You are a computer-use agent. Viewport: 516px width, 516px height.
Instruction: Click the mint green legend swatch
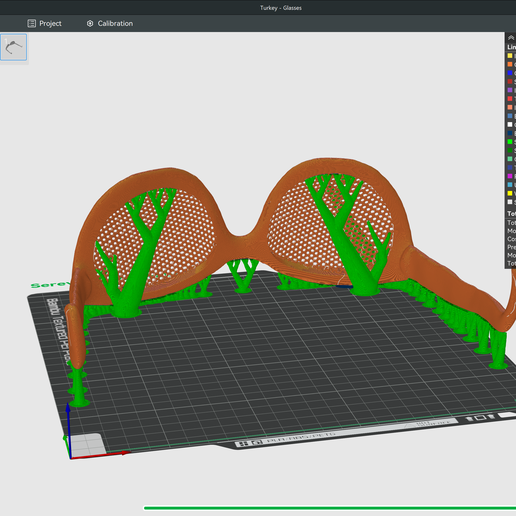[510, 159]
